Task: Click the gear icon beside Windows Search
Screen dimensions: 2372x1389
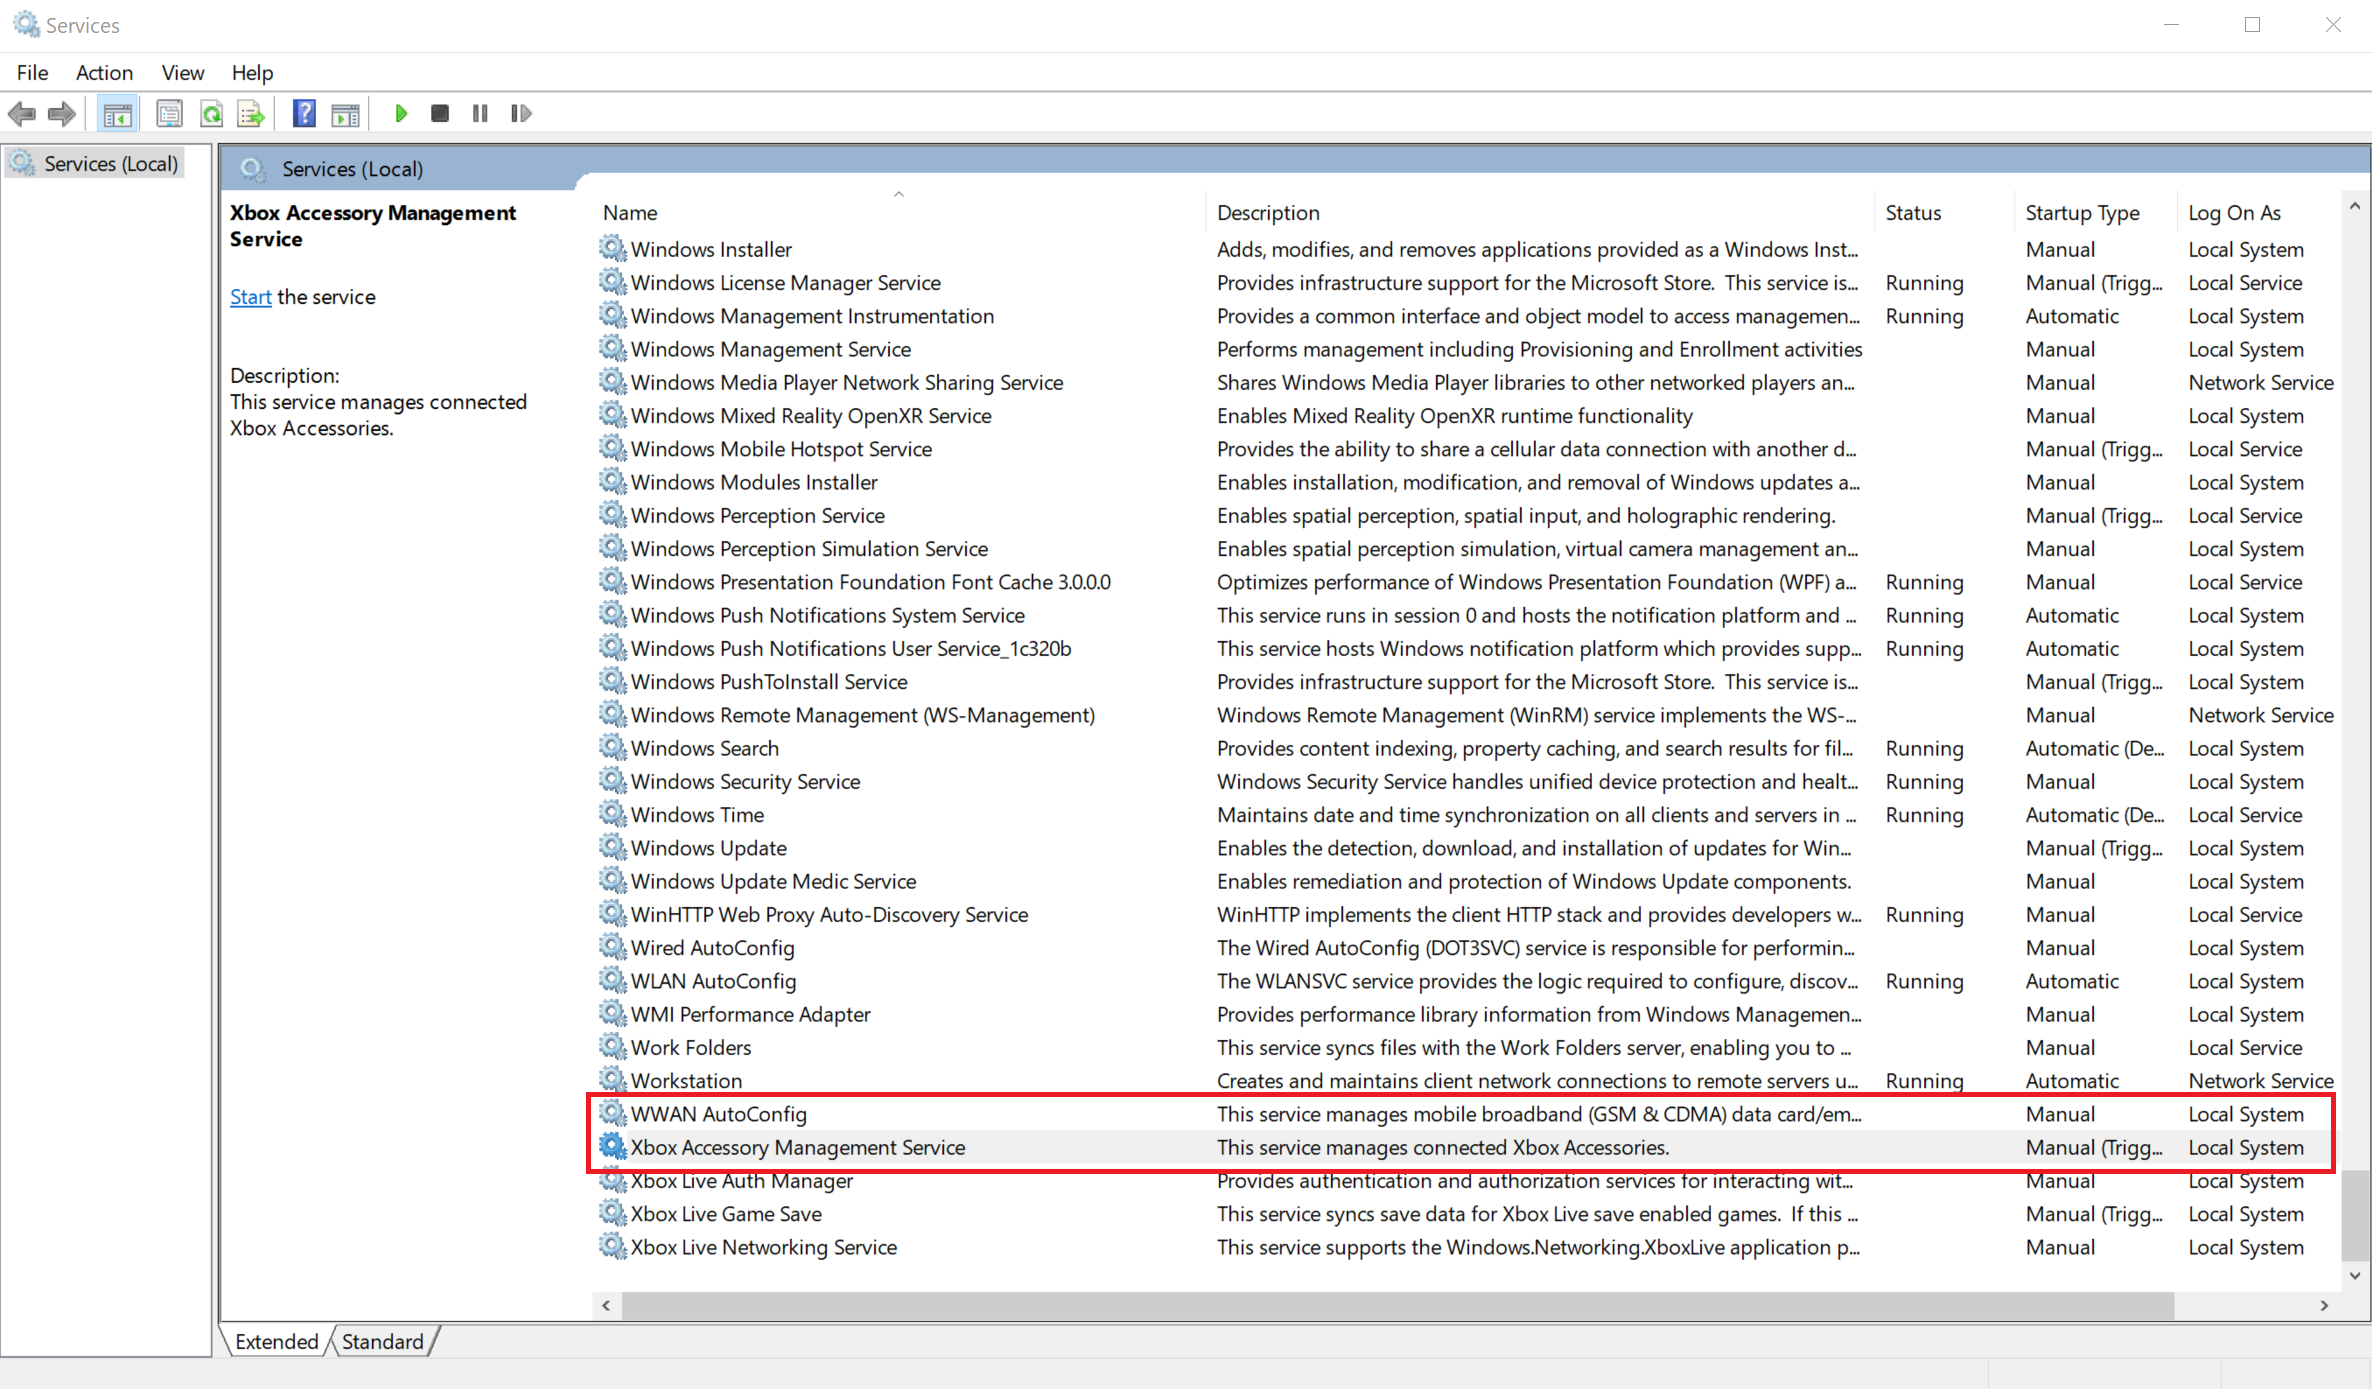Action: click(x=612, y=747)
